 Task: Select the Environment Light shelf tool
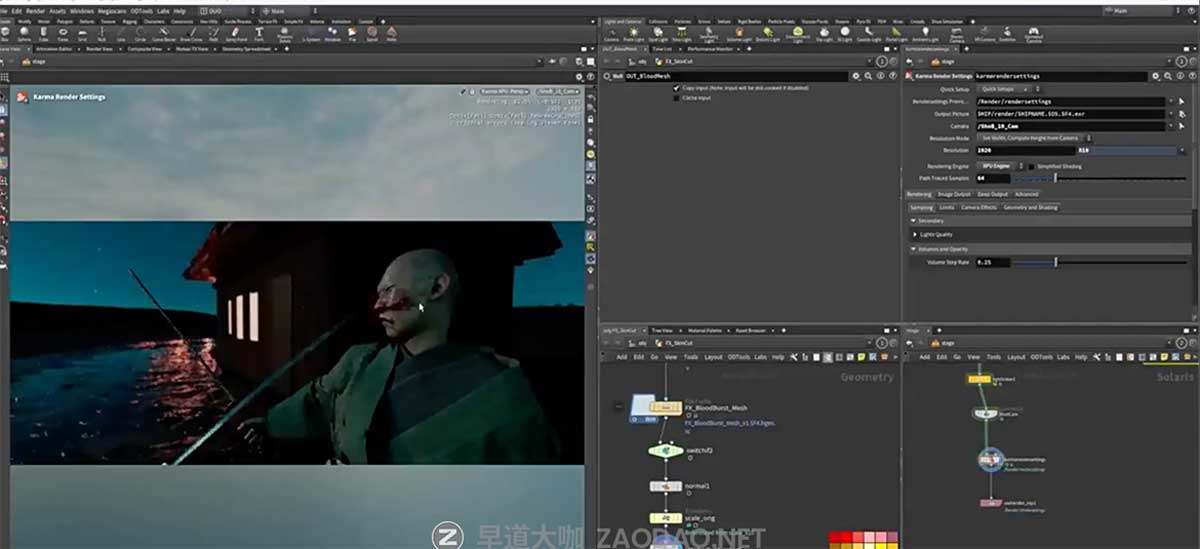point(797,36)
